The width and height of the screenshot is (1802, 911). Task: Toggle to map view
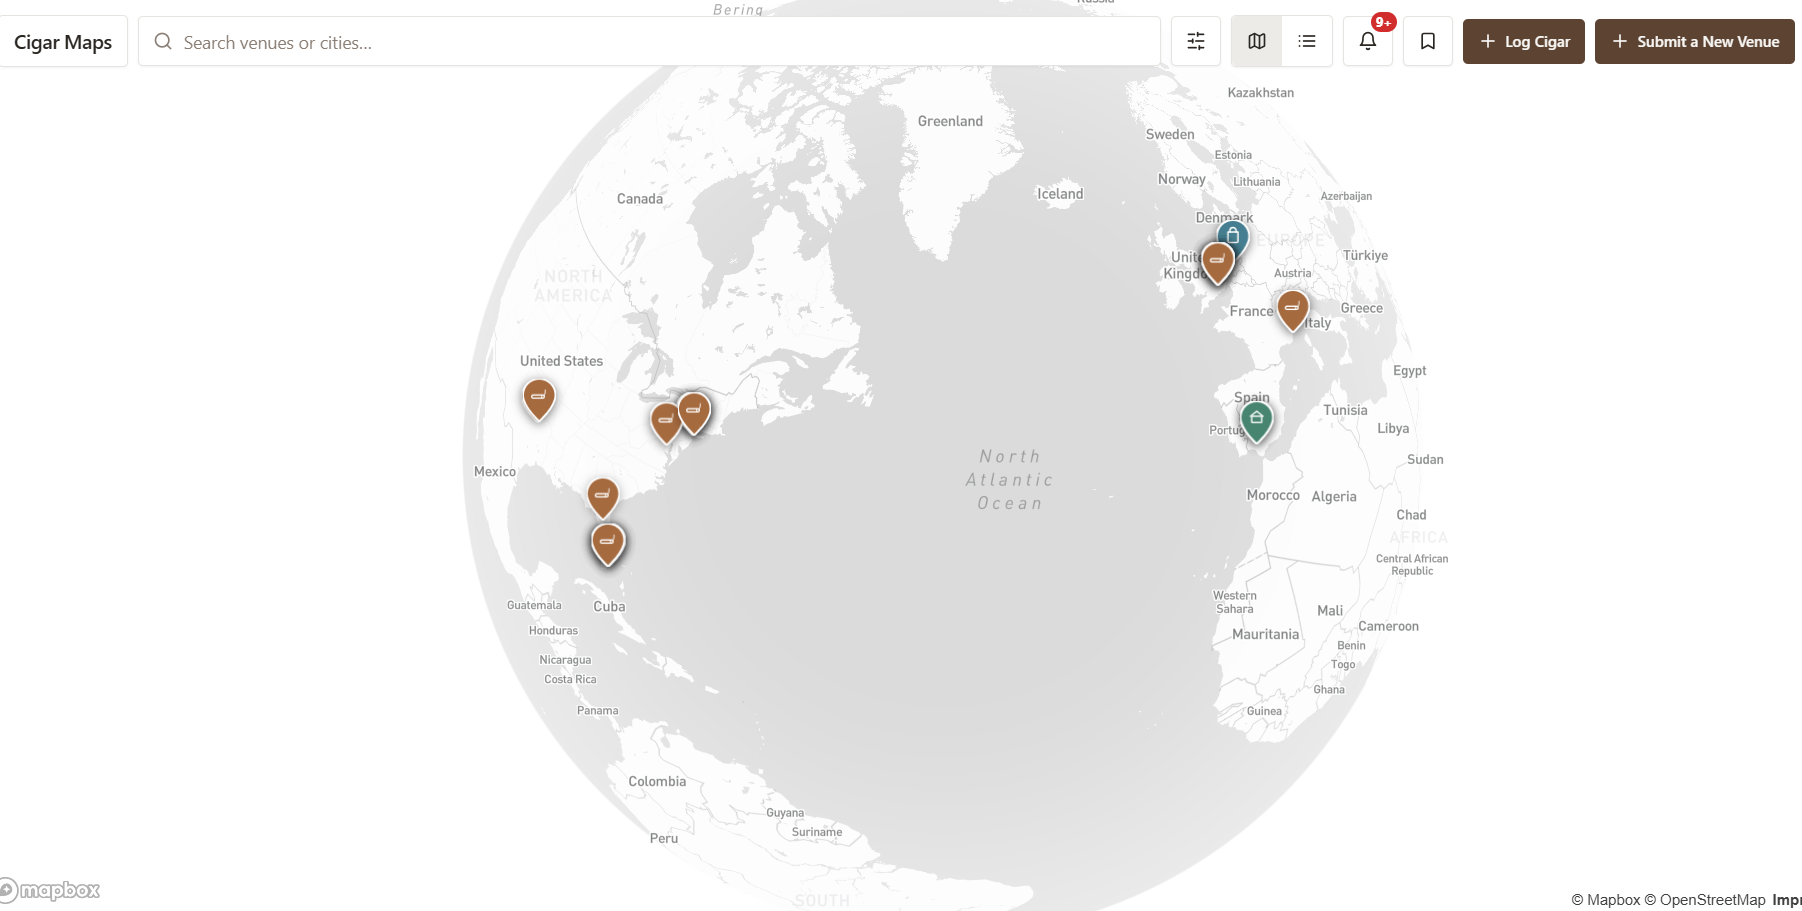tap(1256, 41)
